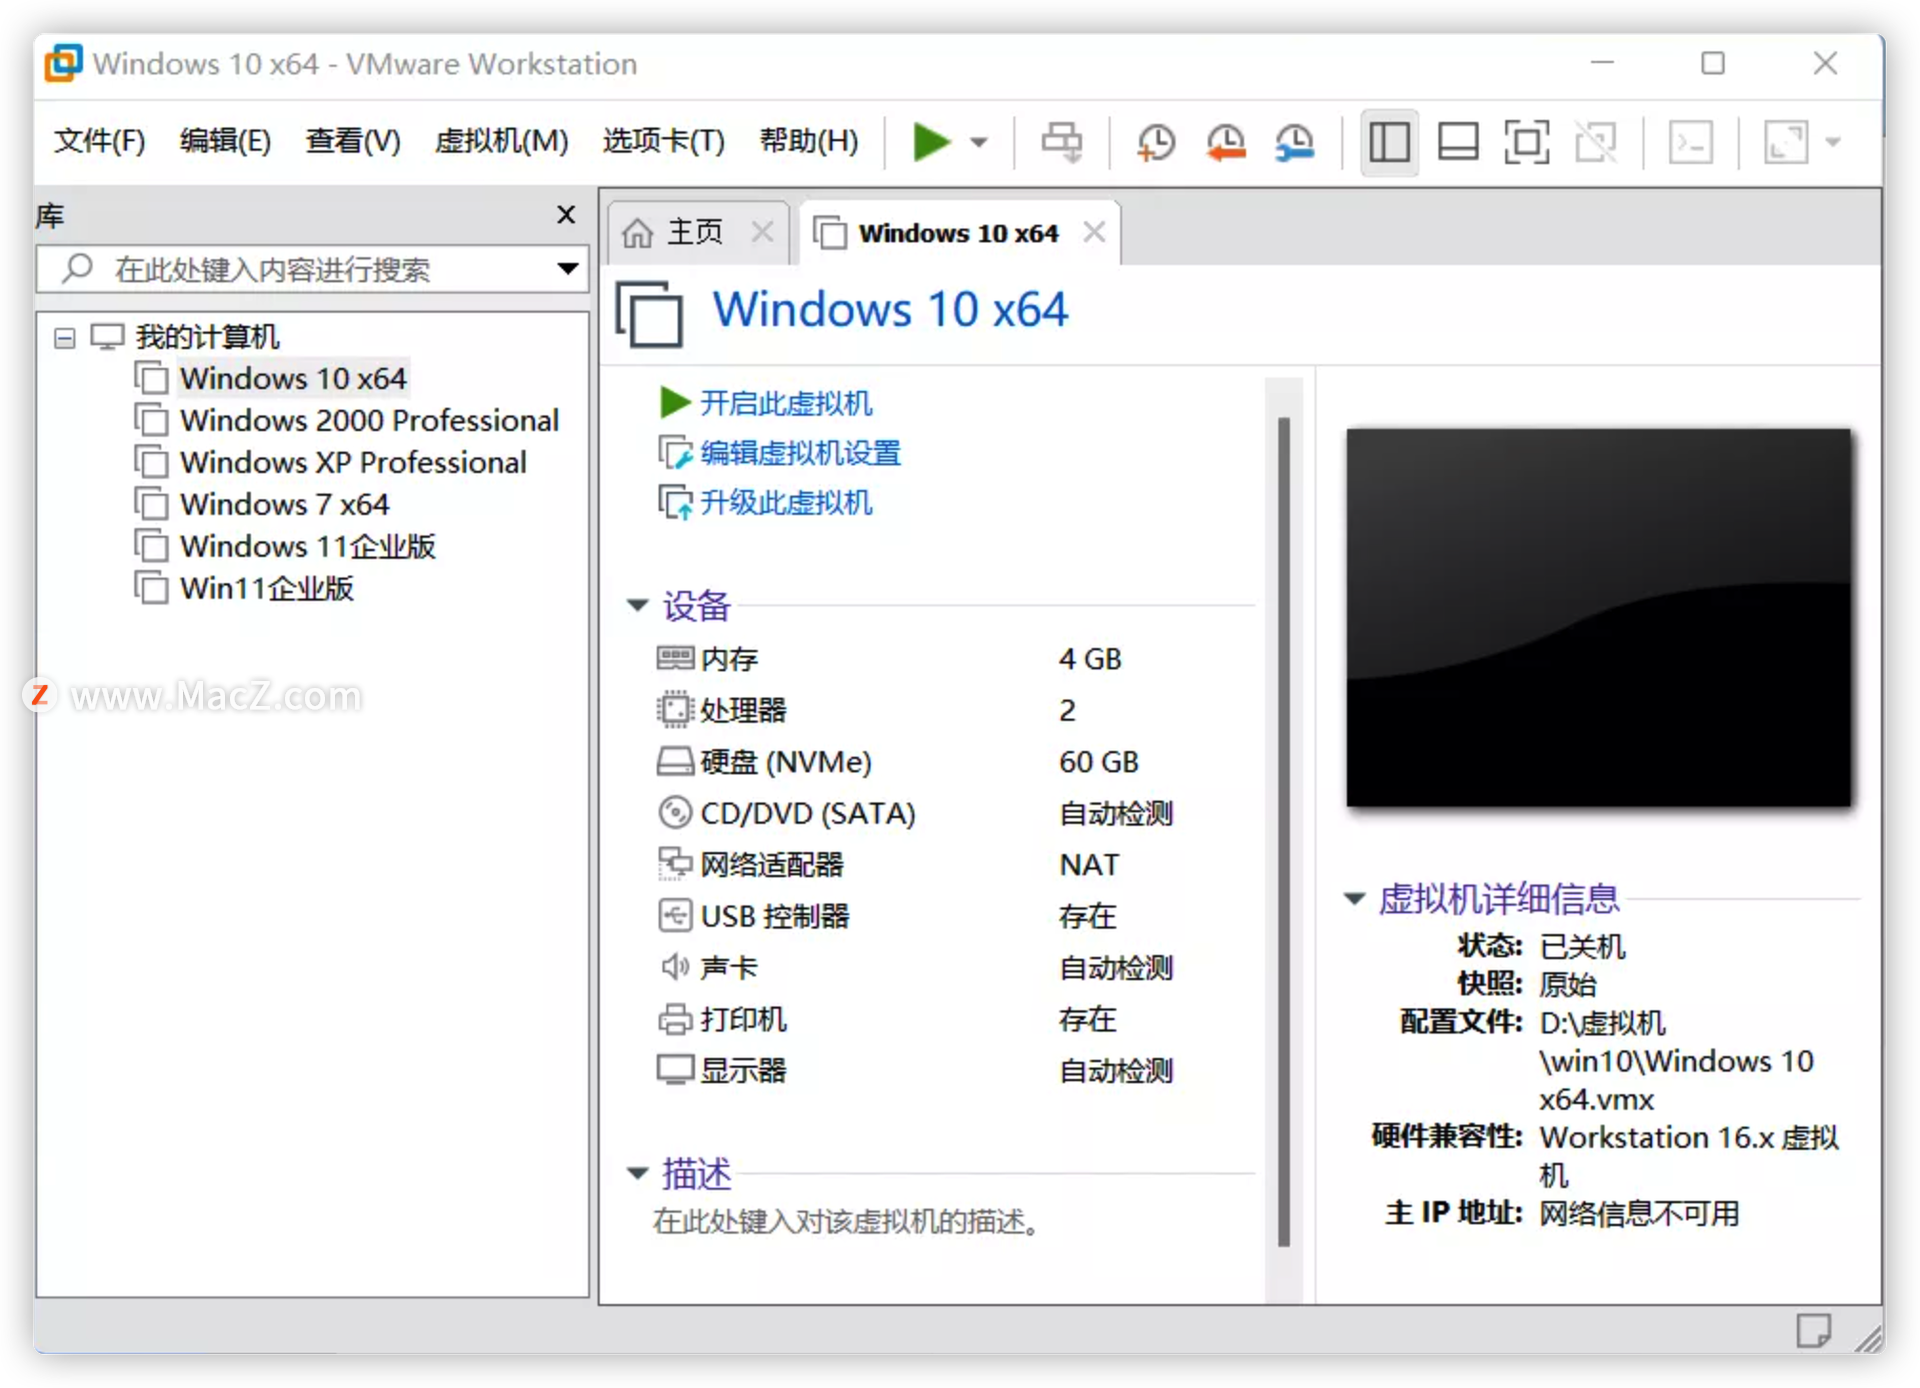Click the VMware logo in title bar
The image size is (1920, 1388).
[x=63, y=63]
